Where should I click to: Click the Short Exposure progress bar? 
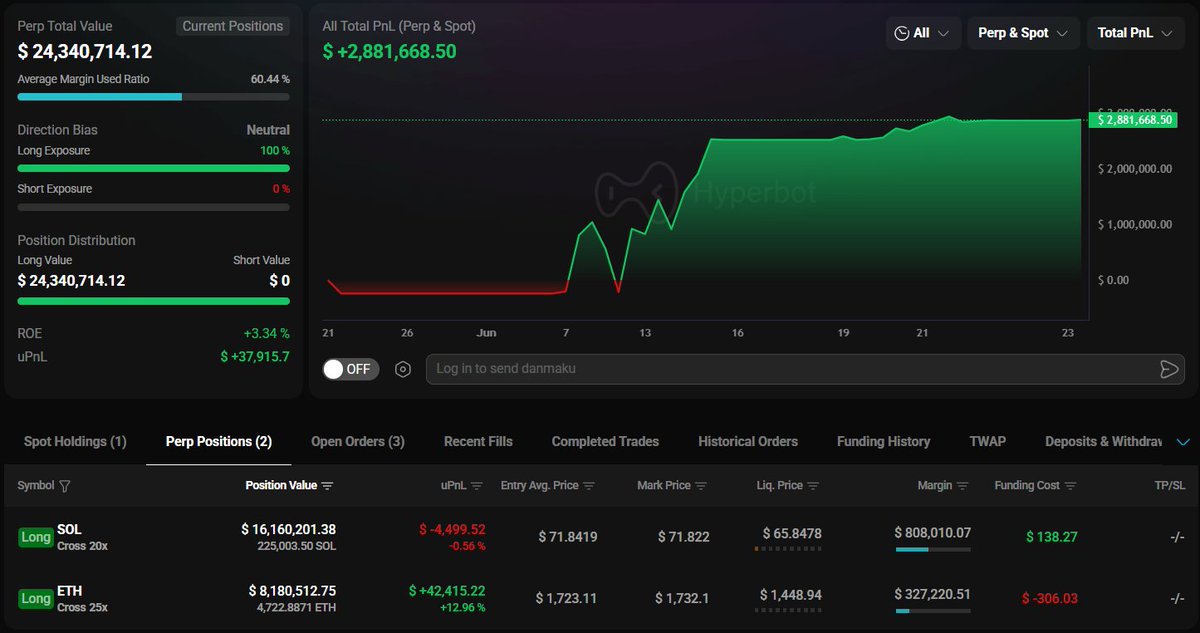[x=153, y=207]
